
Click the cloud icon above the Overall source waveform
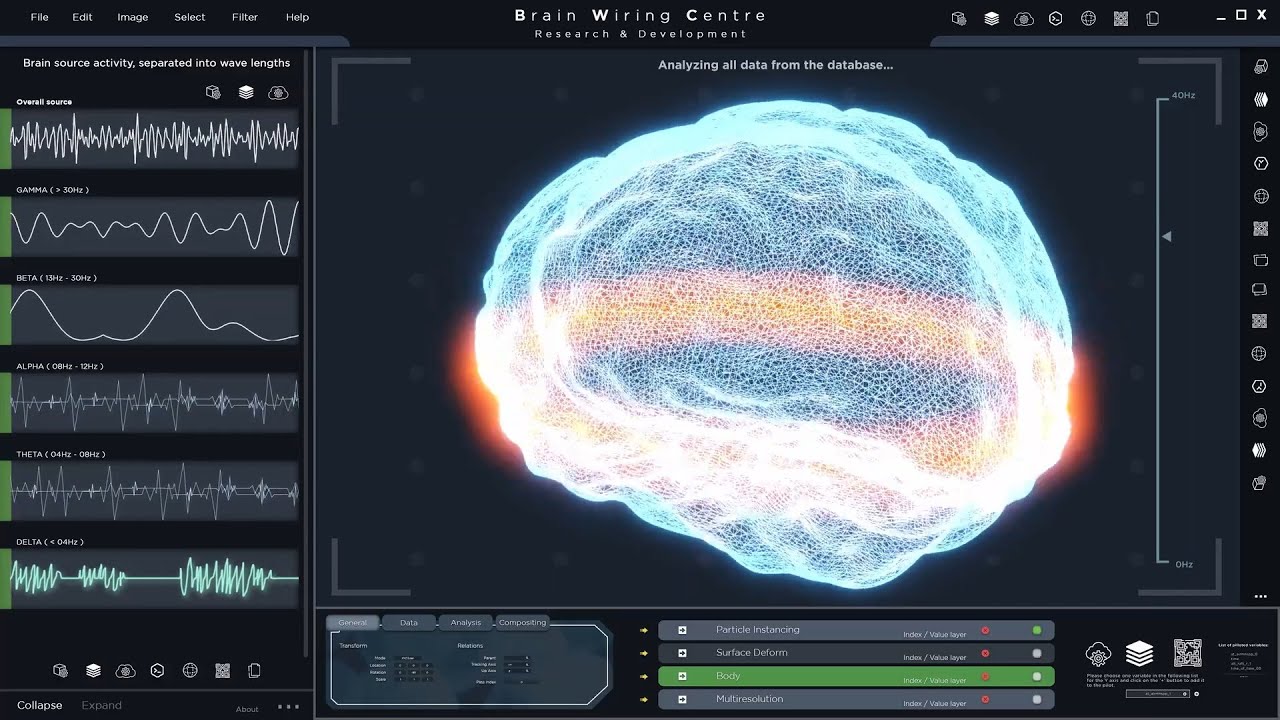point(278,92)
